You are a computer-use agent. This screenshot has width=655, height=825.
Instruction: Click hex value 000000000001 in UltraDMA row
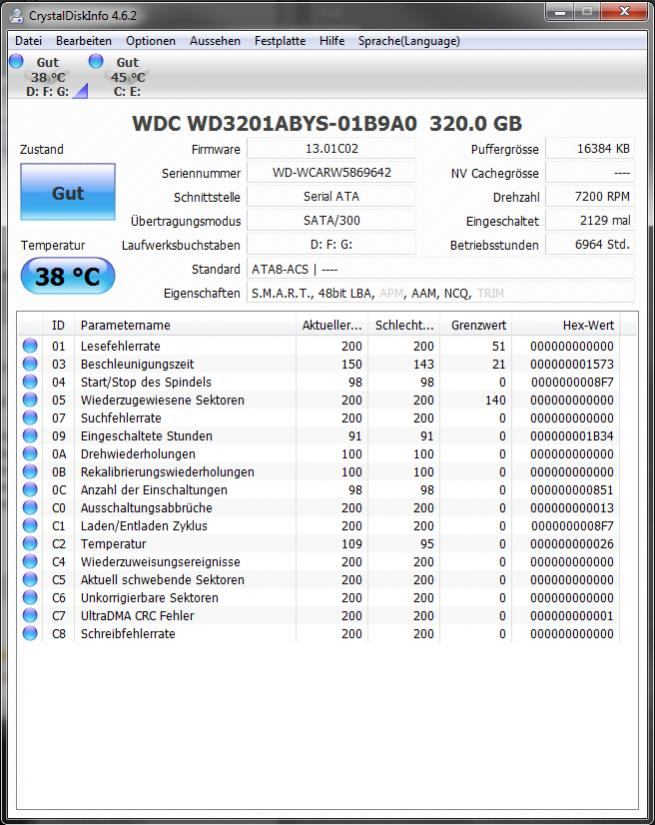click(572, 616)
